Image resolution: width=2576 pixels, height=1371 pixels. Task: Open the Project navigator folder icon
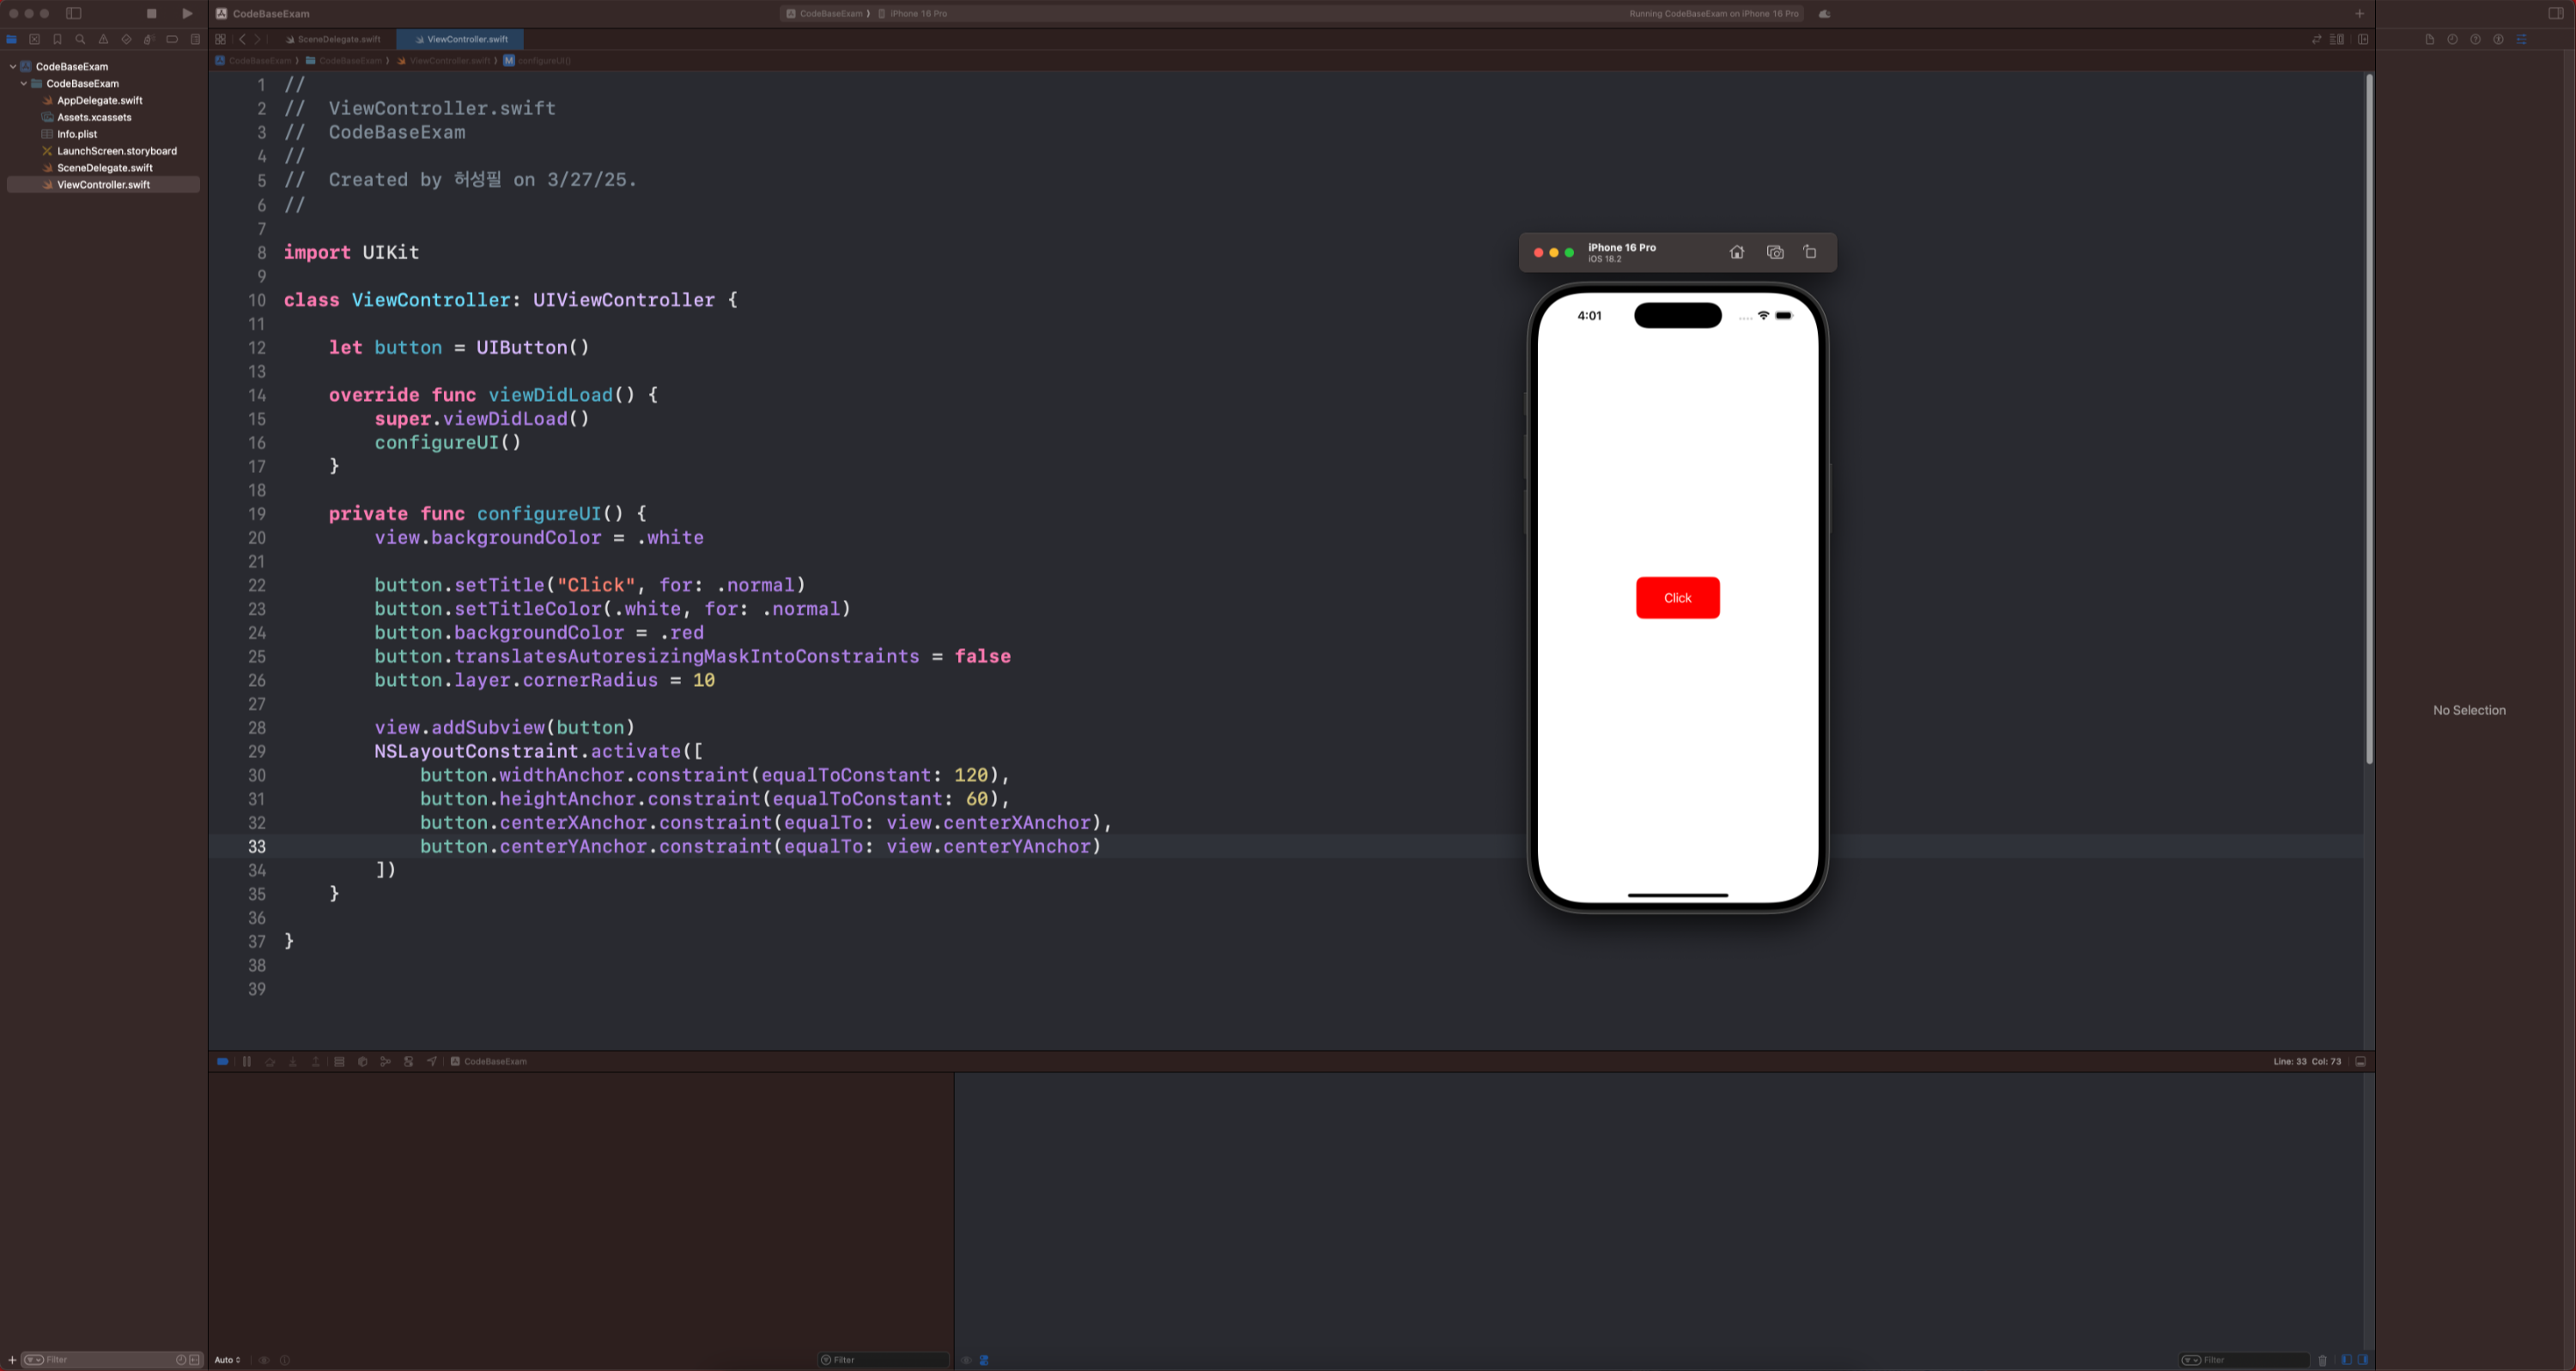(12, 40)
